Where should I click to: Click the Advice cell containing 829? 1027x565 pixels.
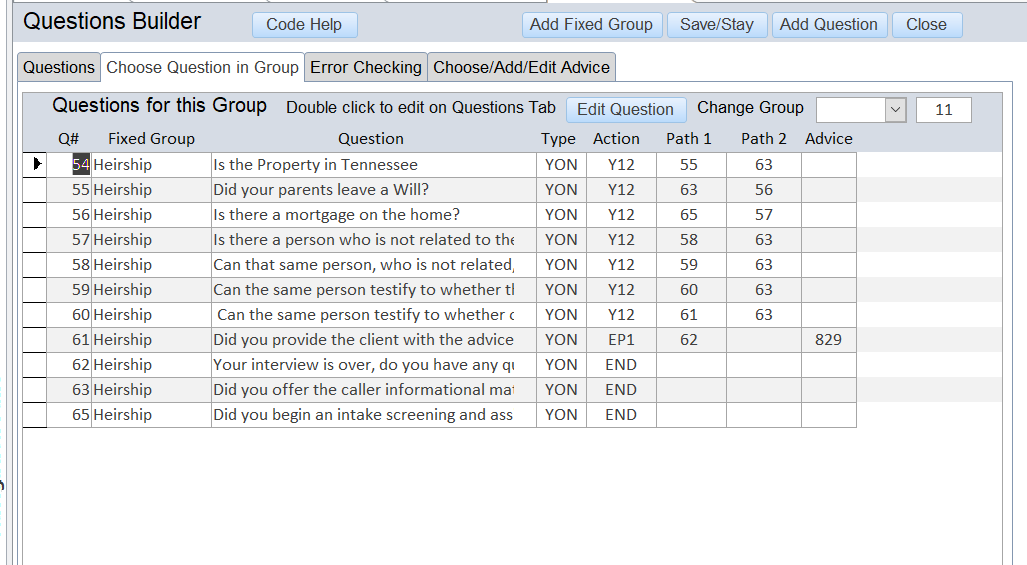(x=828, y=340)
